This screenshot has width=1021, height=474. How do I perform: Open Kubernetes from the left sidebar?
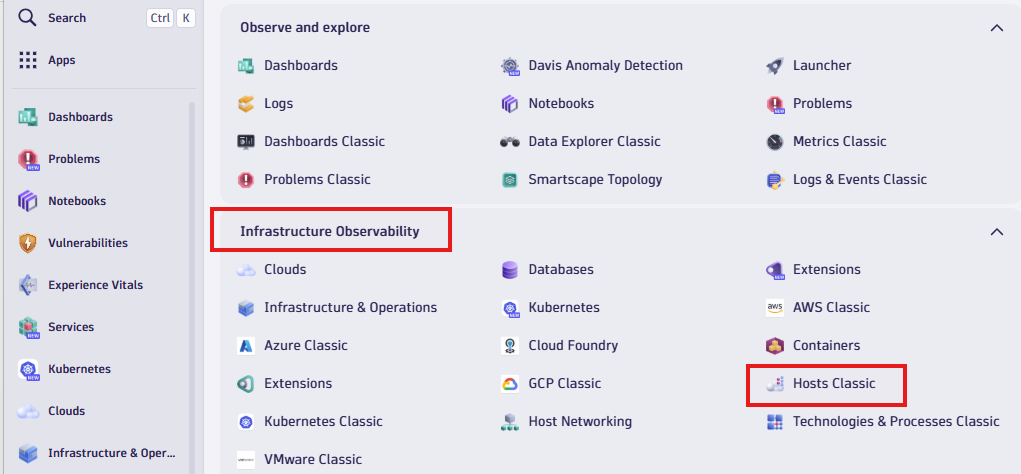(x=78, y=369)
